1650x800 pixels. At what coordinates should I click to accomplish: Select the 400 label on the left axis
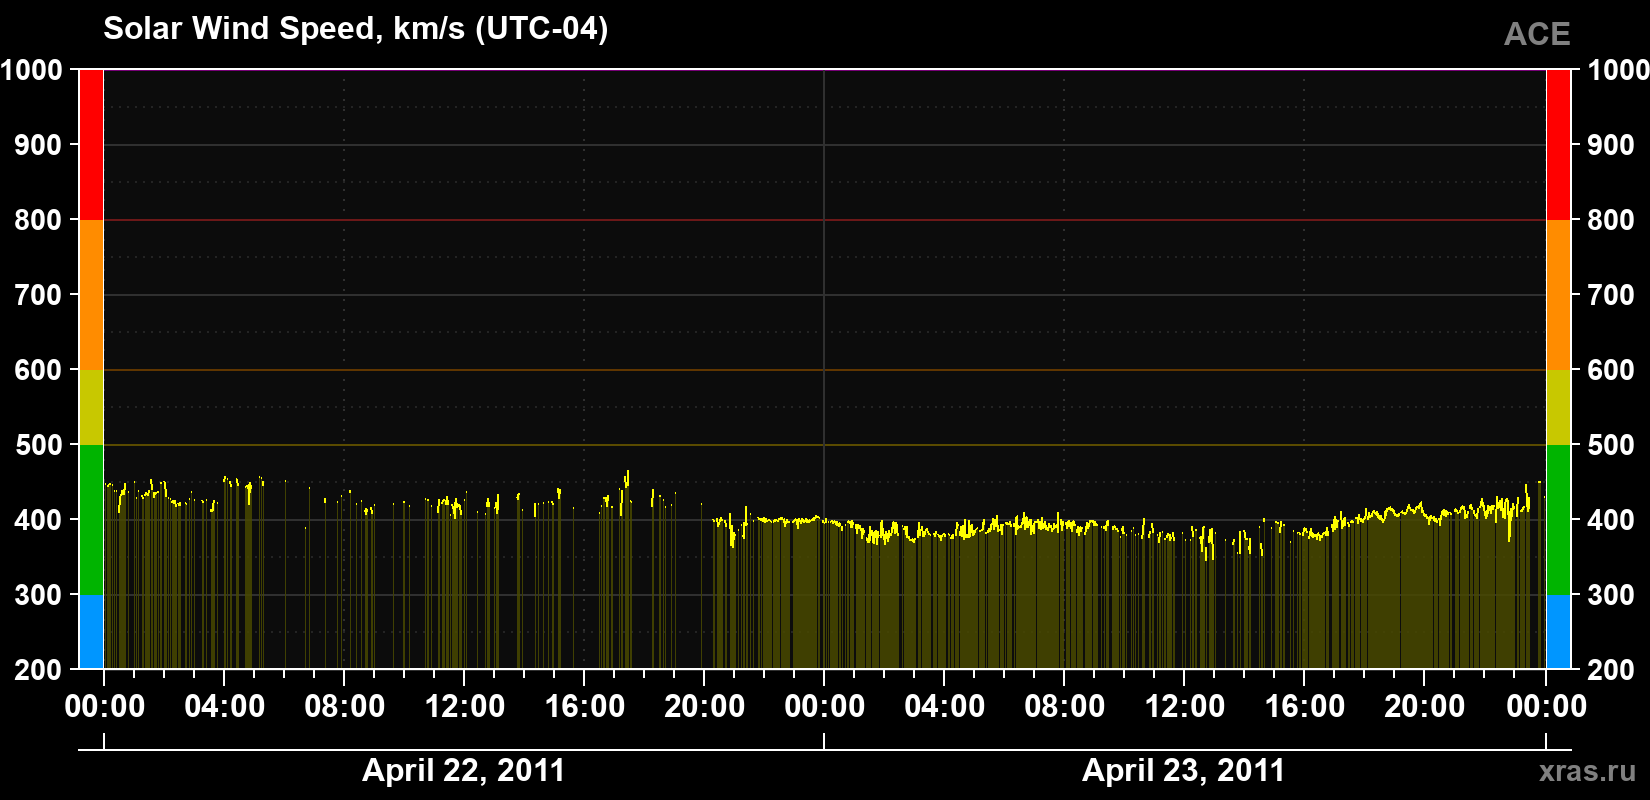point(39,520)
